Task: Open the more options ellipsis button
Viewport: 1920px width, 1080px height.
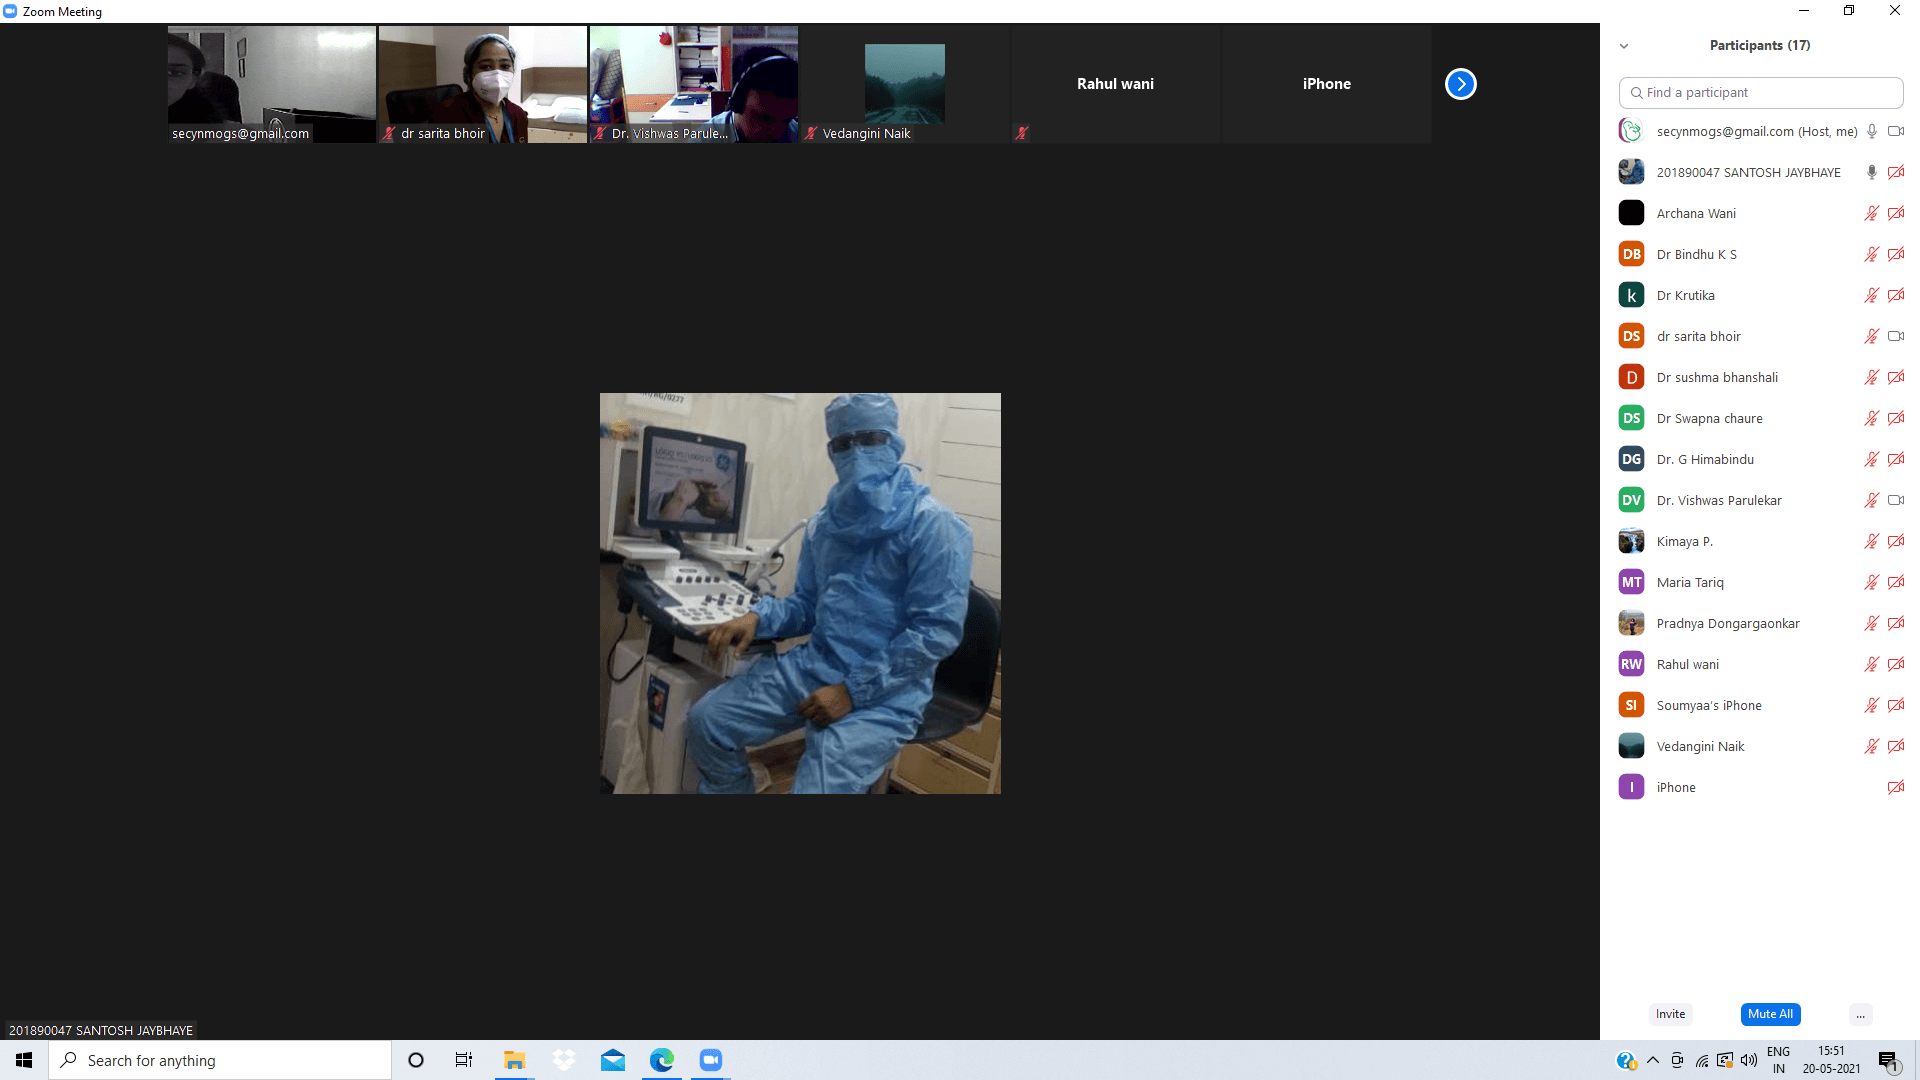Action: click(1860, 1014)
